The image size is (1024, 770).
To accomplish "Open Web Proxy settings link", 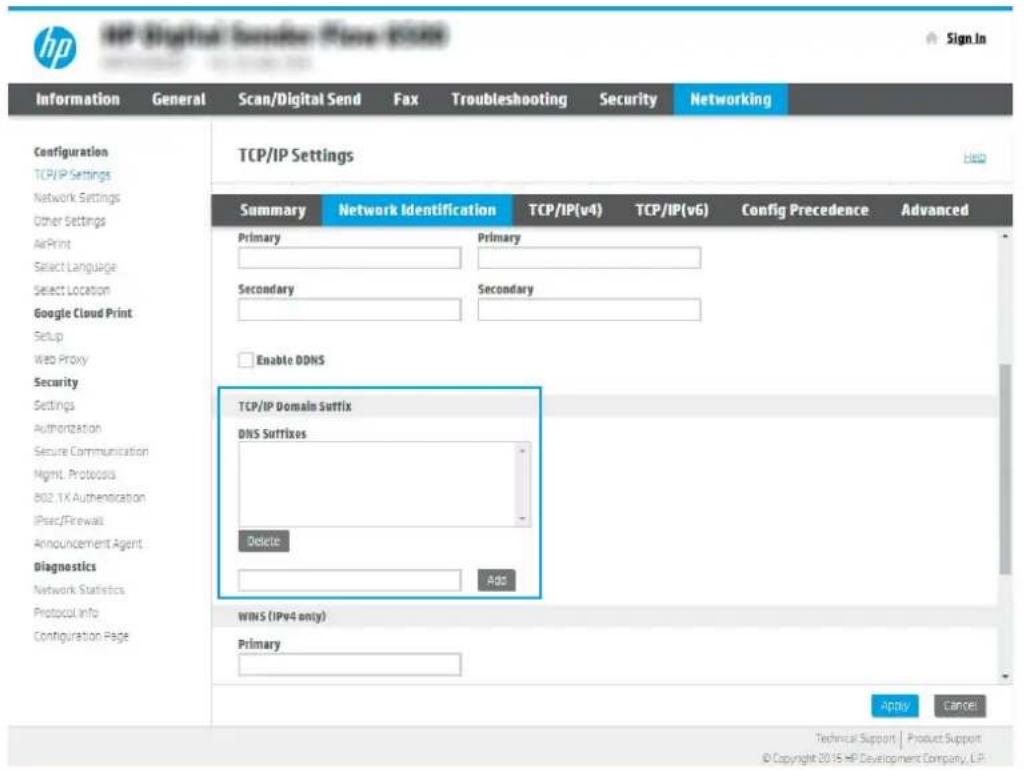I will click(60, 359).
